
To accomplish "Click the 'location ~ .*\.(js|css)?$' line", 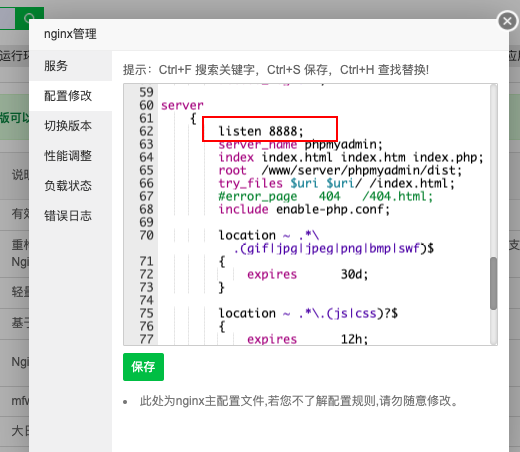I will [308, 313].
